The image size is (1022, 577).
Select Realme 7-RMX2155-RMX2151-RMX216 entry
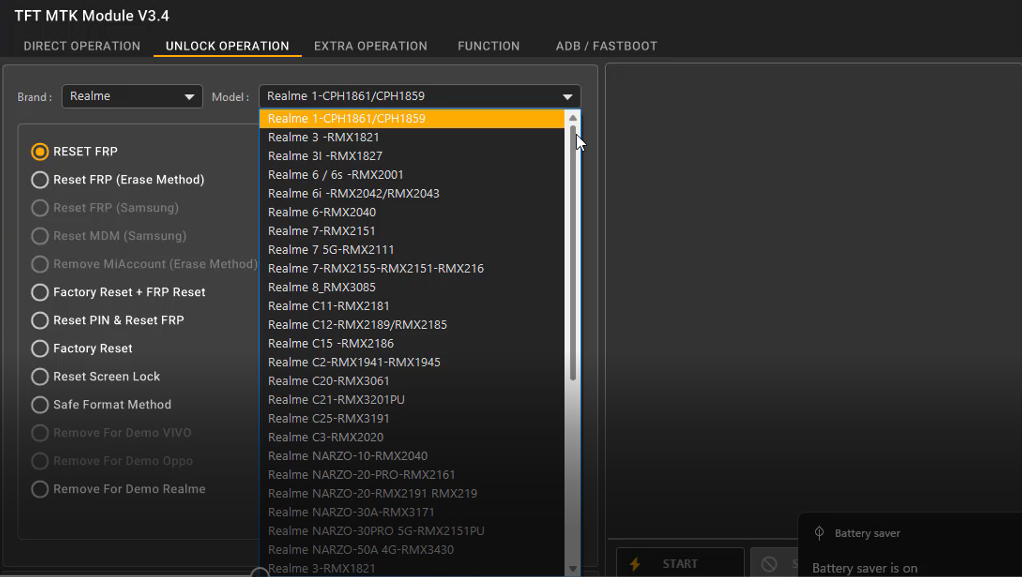click(x=412, y=269)
